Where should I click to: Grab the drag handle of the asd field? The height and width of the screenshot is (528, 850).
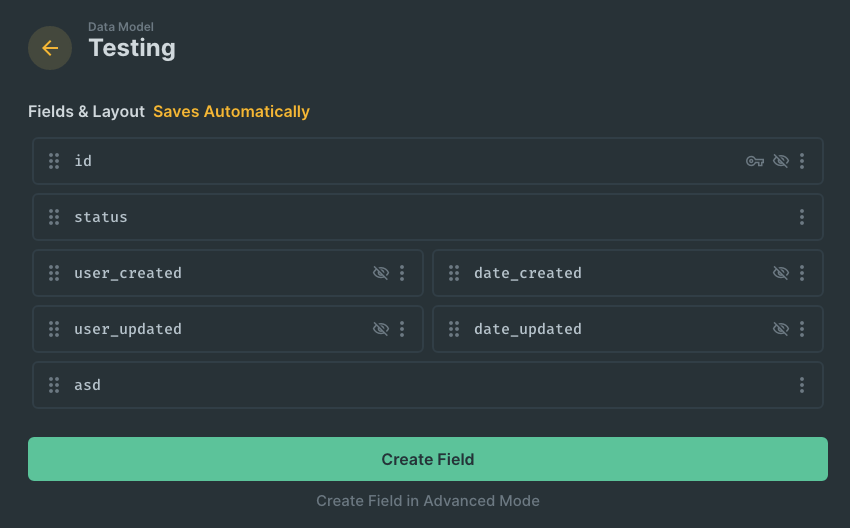pos(54,385)
